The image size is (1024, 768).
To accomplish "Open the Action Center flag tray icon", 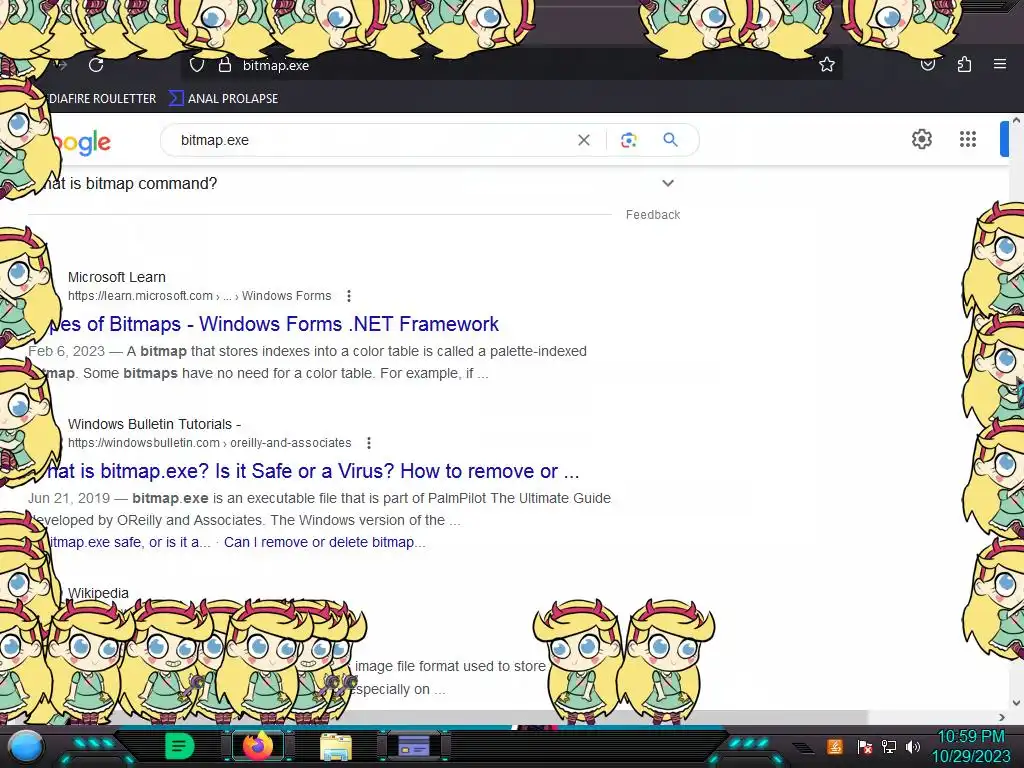I will [x=864, y=746].
